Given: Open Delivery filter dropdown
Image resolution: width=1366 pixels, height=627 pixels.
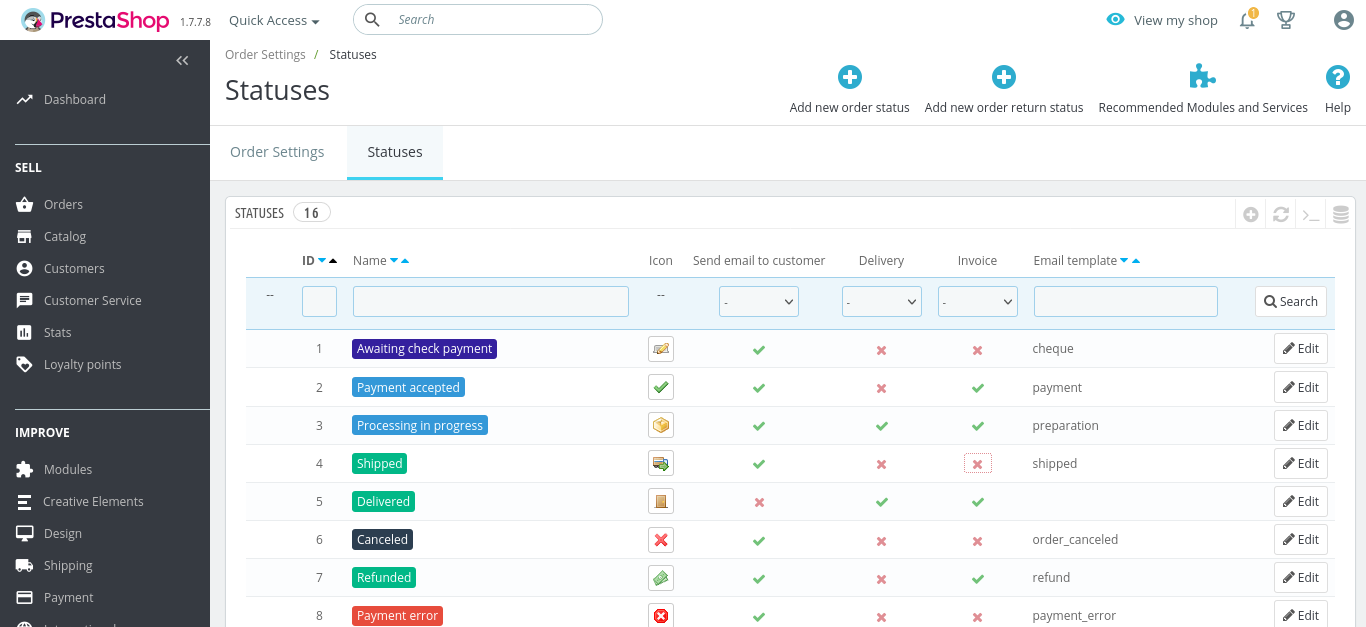Looking at the screenshot, I should (882, 301).
